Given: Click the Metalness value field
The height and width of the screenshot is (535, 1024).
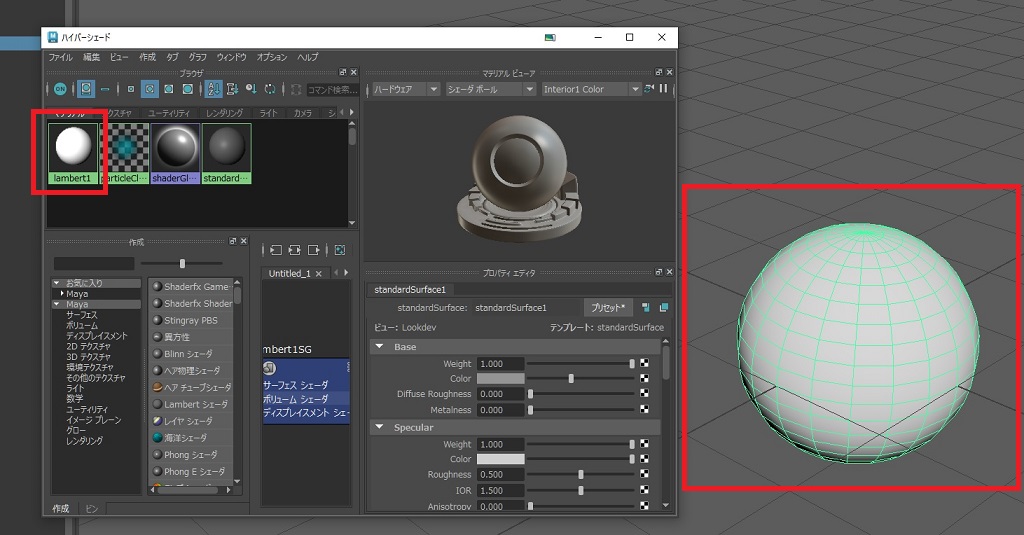Looking at the screenshot, I should [500, 410].
